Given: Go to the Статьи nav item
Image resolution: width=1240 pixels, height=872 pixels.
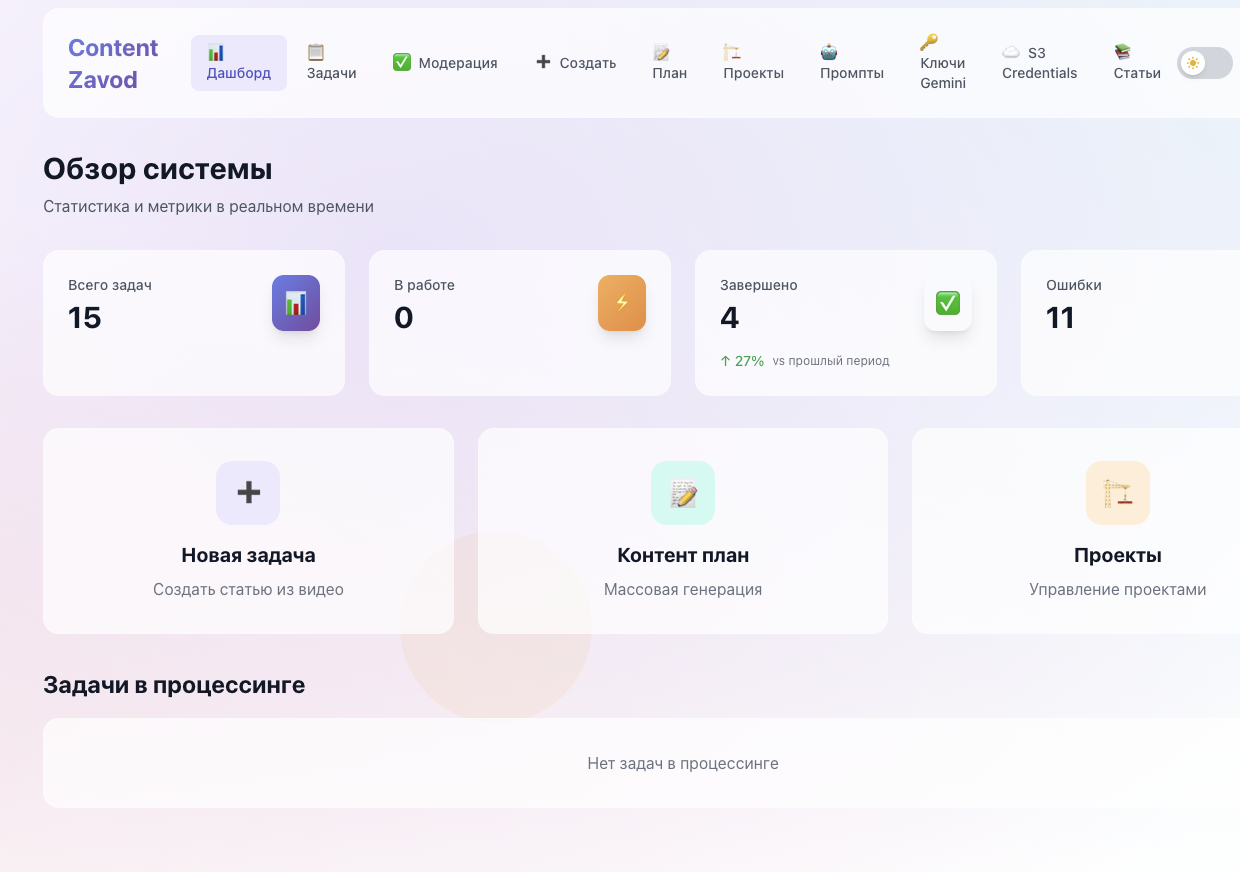Looking at the screenshot, I should click(1137, 63).
